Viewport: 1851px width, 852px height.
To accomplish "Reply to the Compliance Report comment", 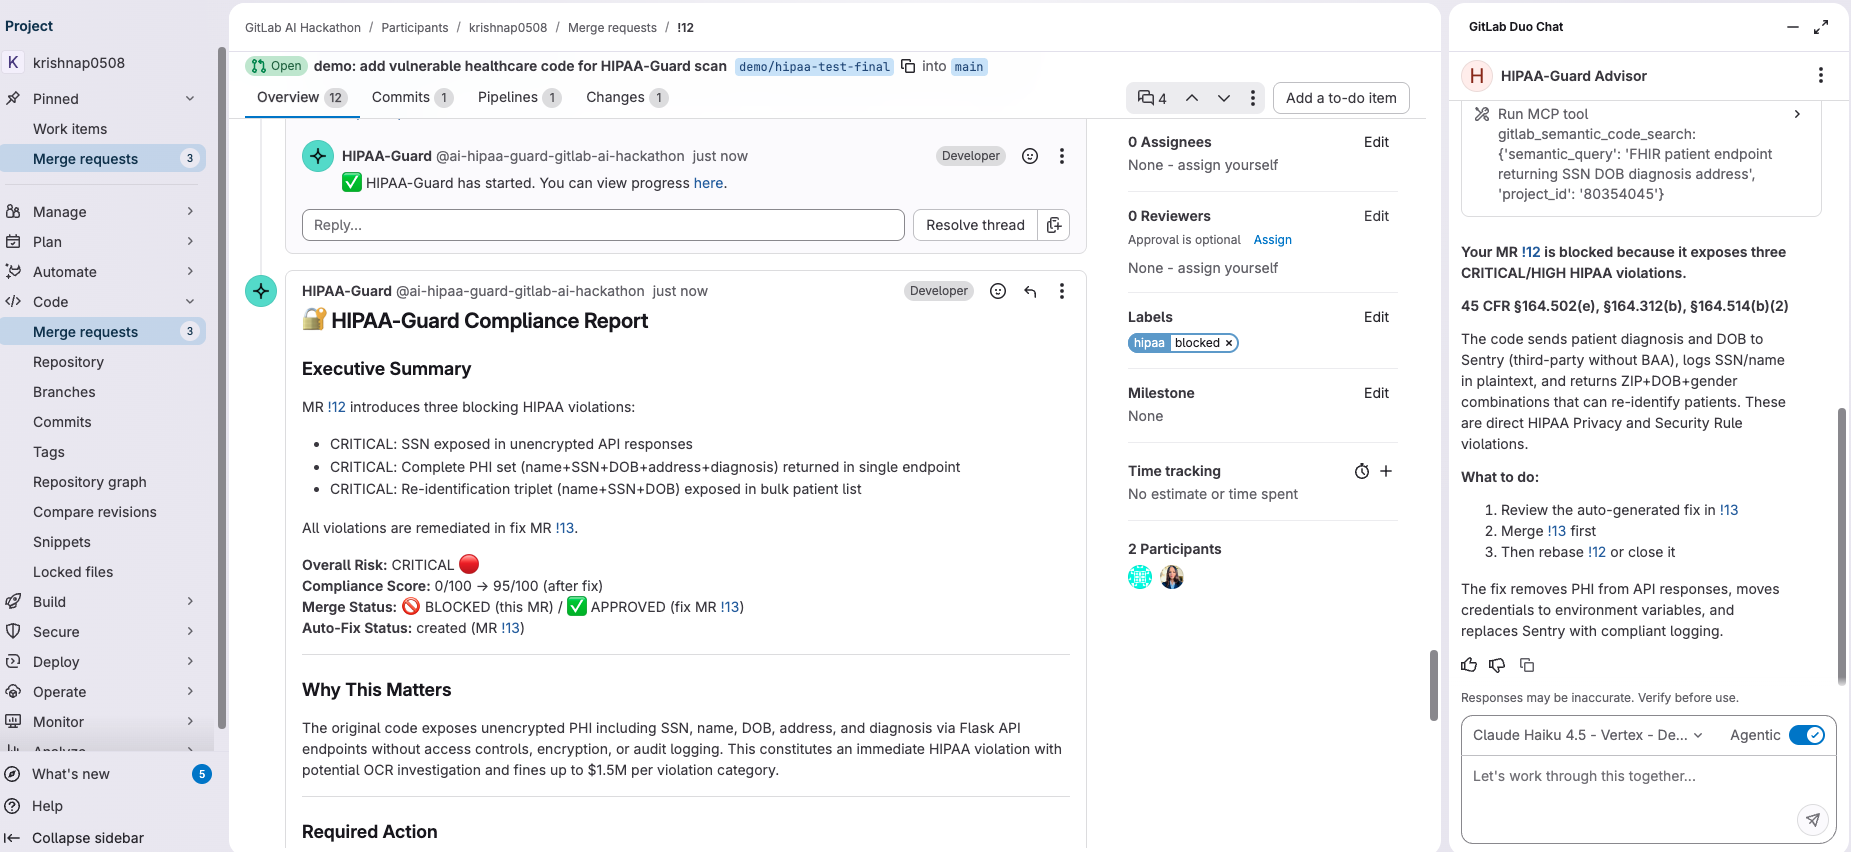I will click(x=1030, y=291).
